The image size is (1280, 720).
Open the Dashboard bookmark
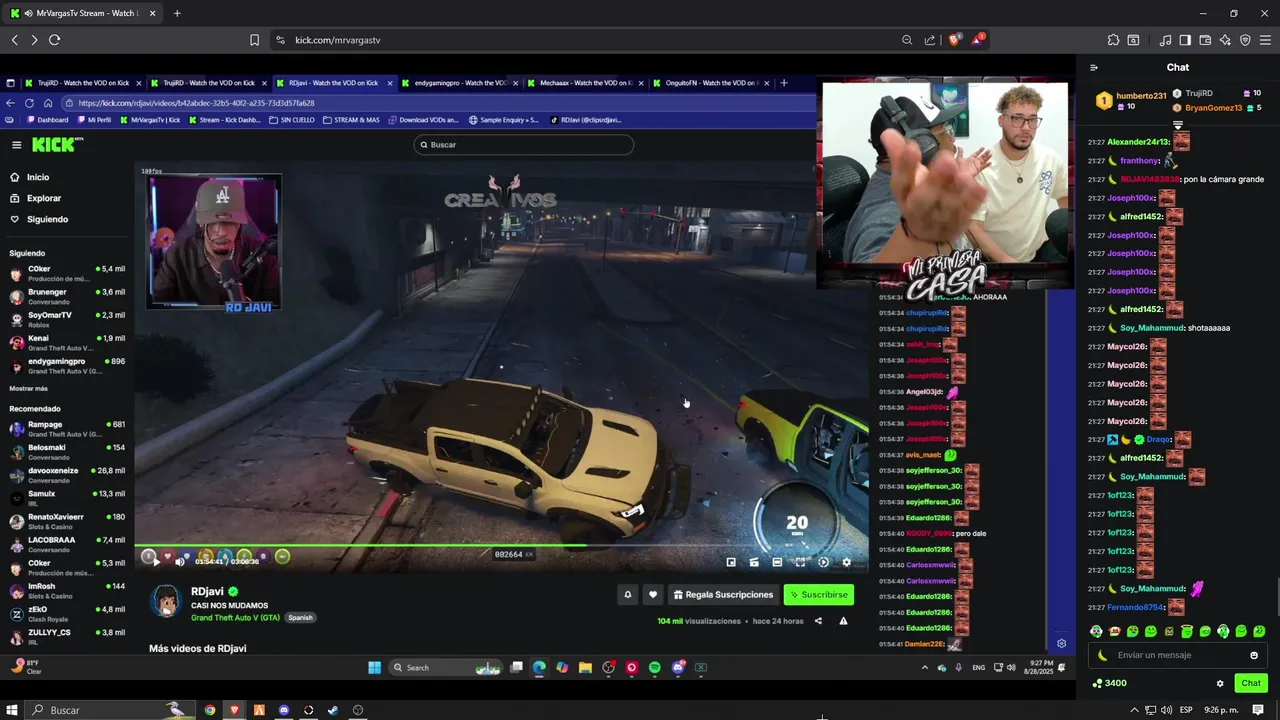[48, 120]
